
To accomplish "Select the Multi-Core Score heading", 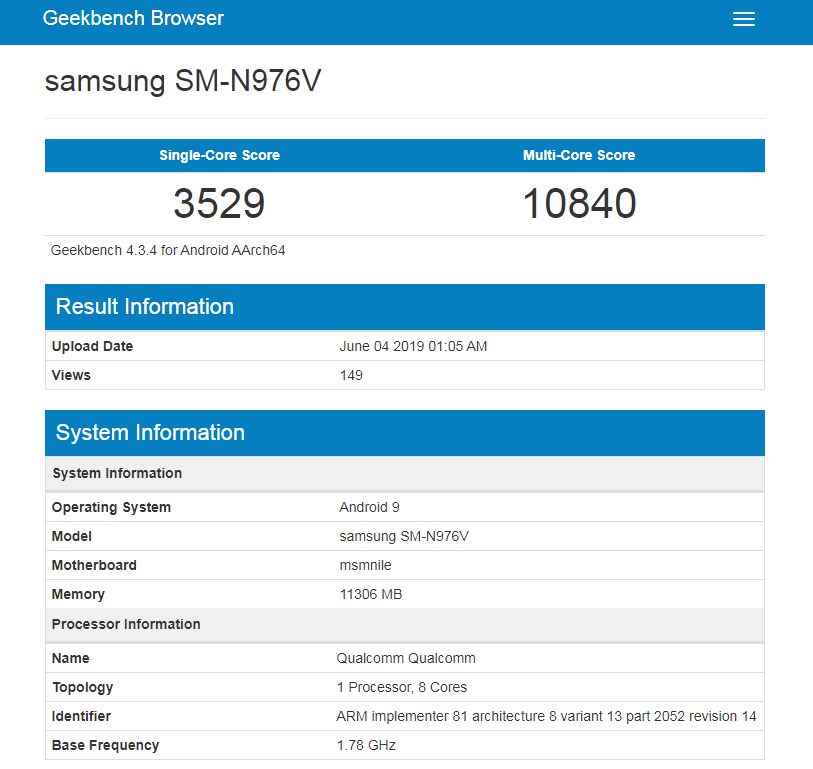I will (x=579, y=155).
